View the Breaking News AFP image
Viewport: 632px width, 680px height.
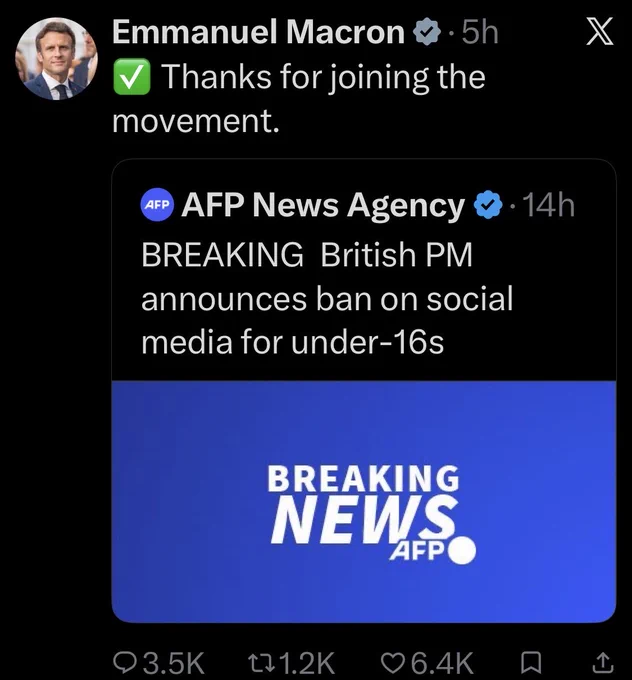point(363,501)
